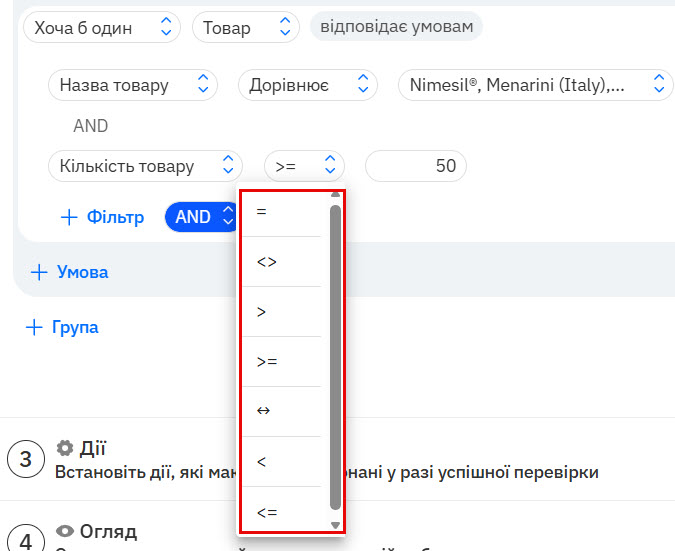Open the blue AND logic operator selector

click(202, 217)
